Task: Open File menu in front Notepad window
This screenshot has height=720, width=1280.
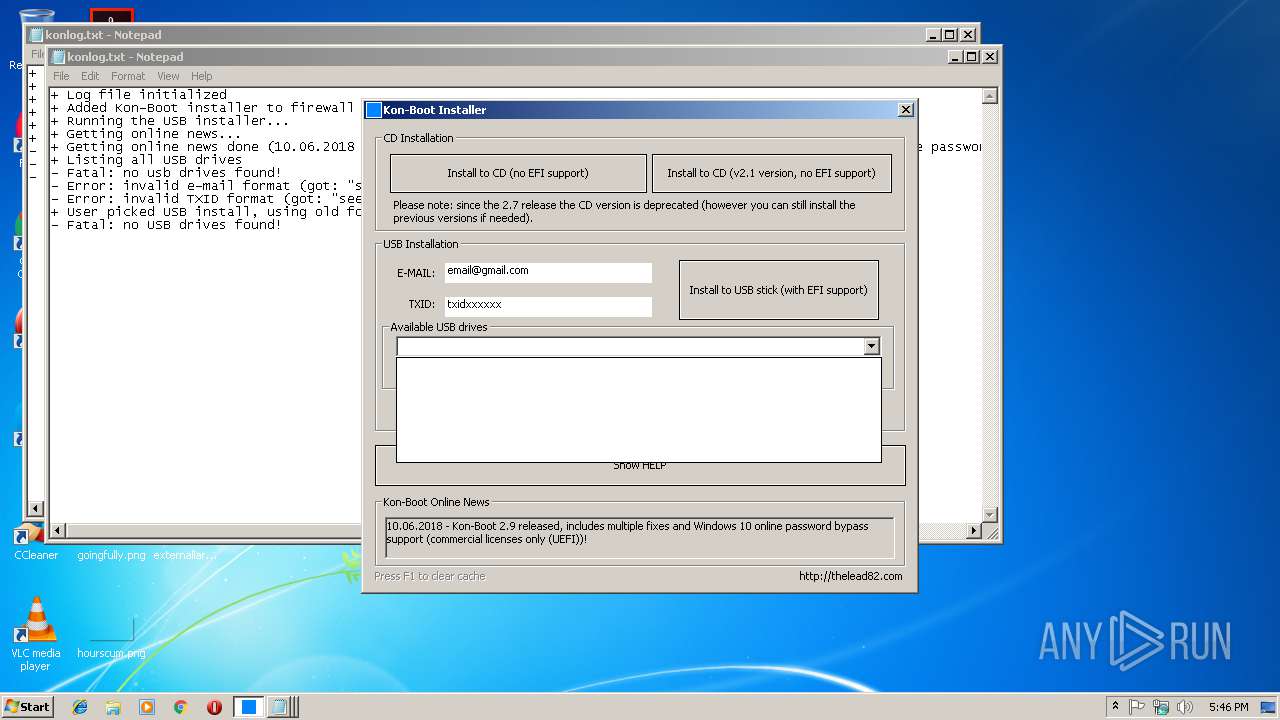Action: pos(61,76)
